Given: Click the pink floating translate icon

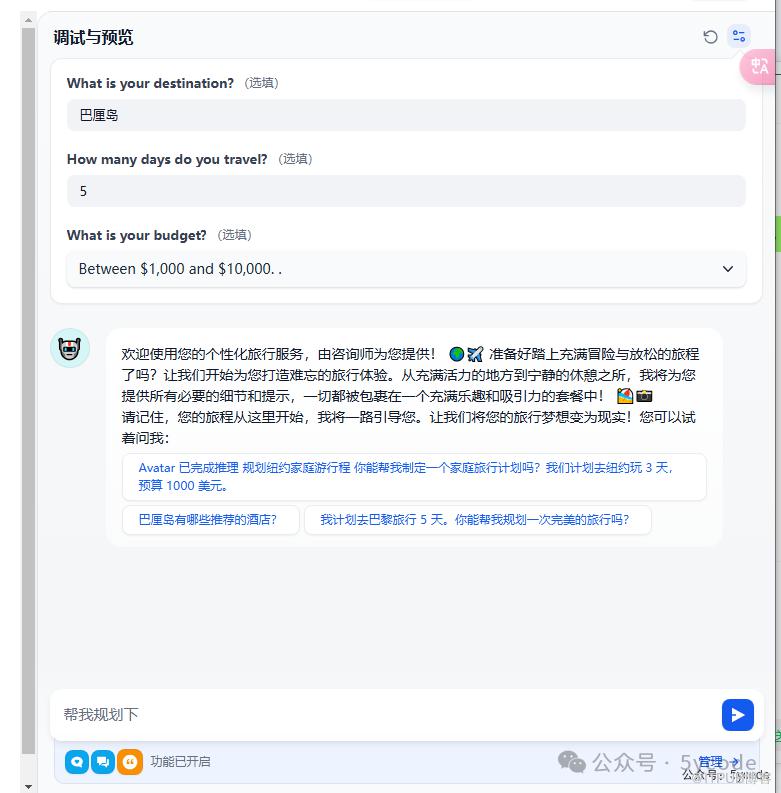Looking at the screenshot, I should click(x=759, y=66).
